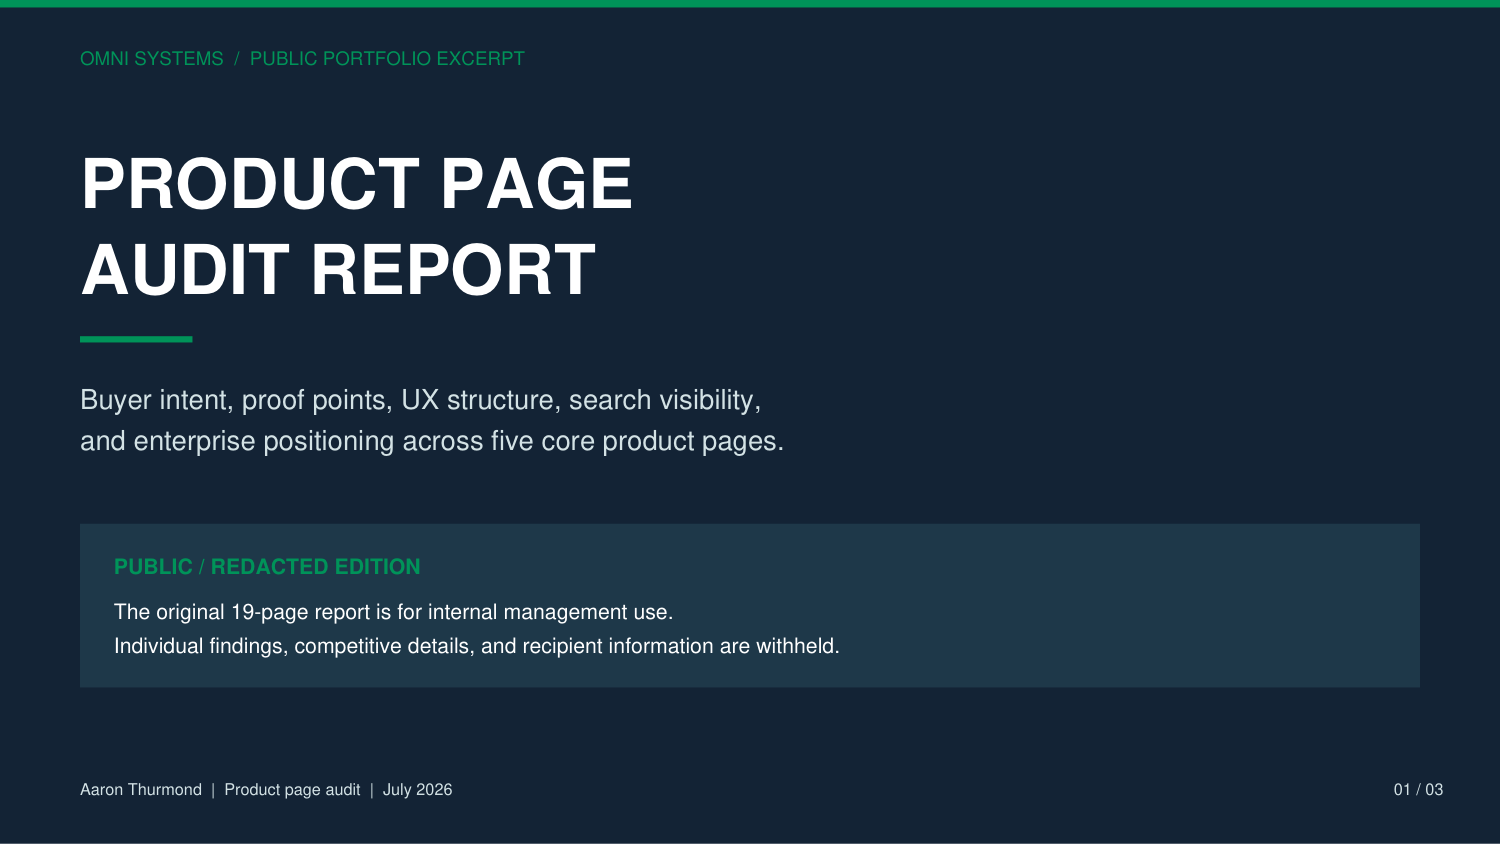The image size is (1500, 844).
Task: Click the subtitle line starting "Buyer intent, proof points"
Action: [x=420, y=400]
